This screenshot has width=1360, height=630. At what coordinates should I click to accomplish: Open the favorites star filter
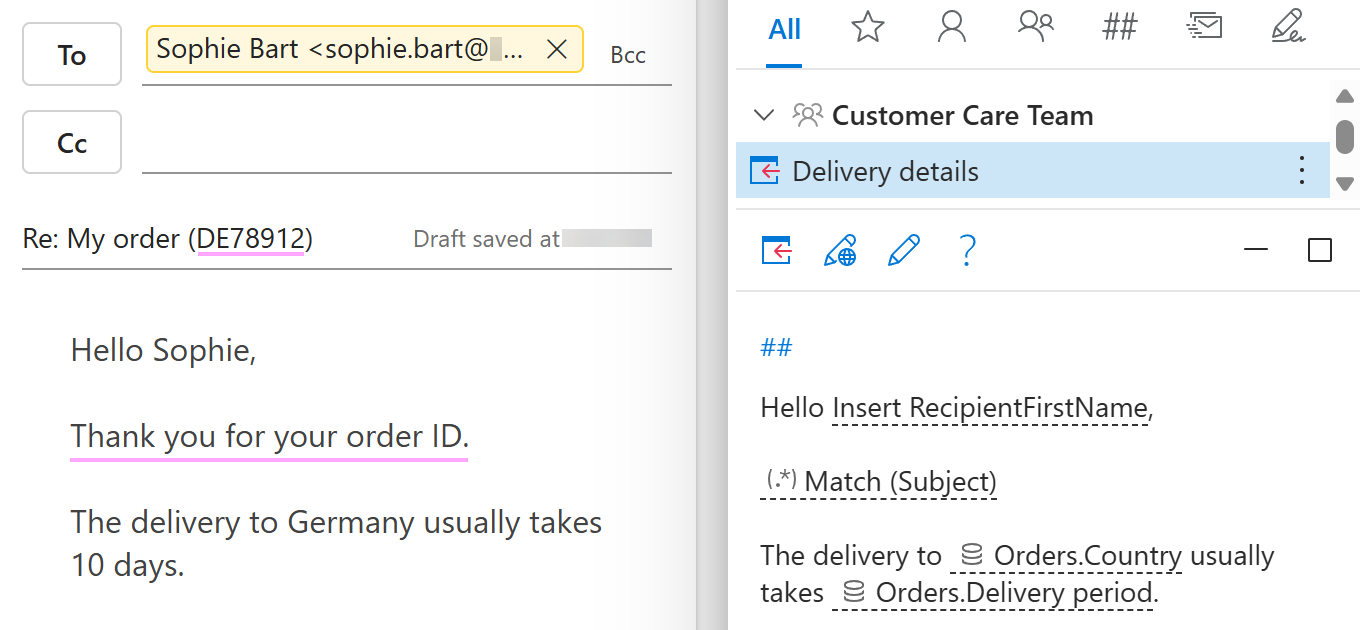point(867,28)
